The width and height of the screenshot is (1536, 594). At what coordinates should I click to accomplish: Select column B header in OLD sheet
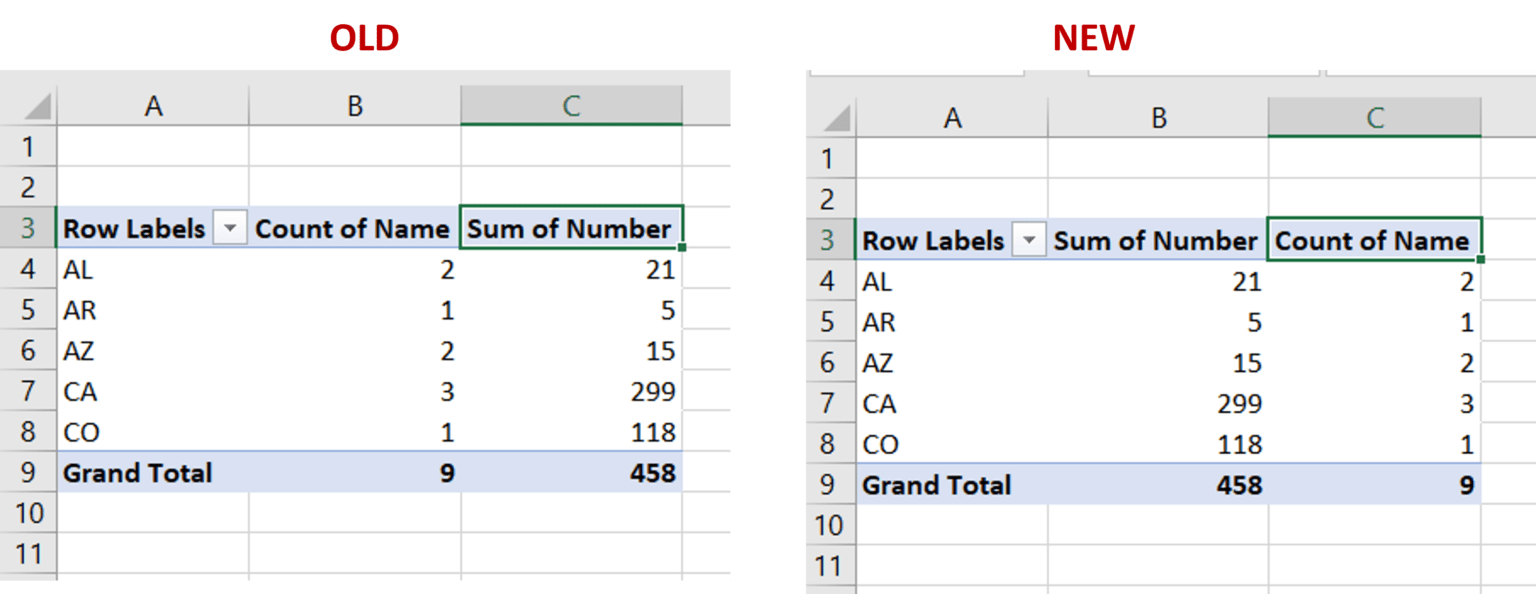pyautogui.click(x=355, y=106)
